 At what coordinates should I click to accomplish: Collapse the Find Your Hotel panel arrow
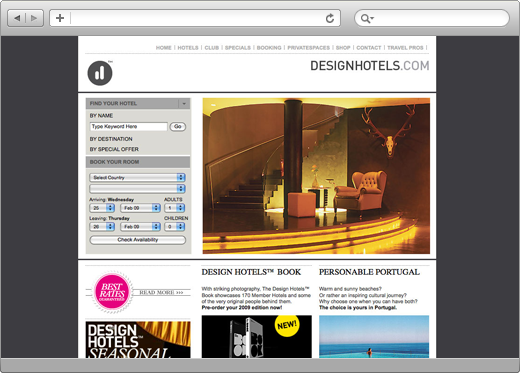pyautogui.click(x=184, y=104)
